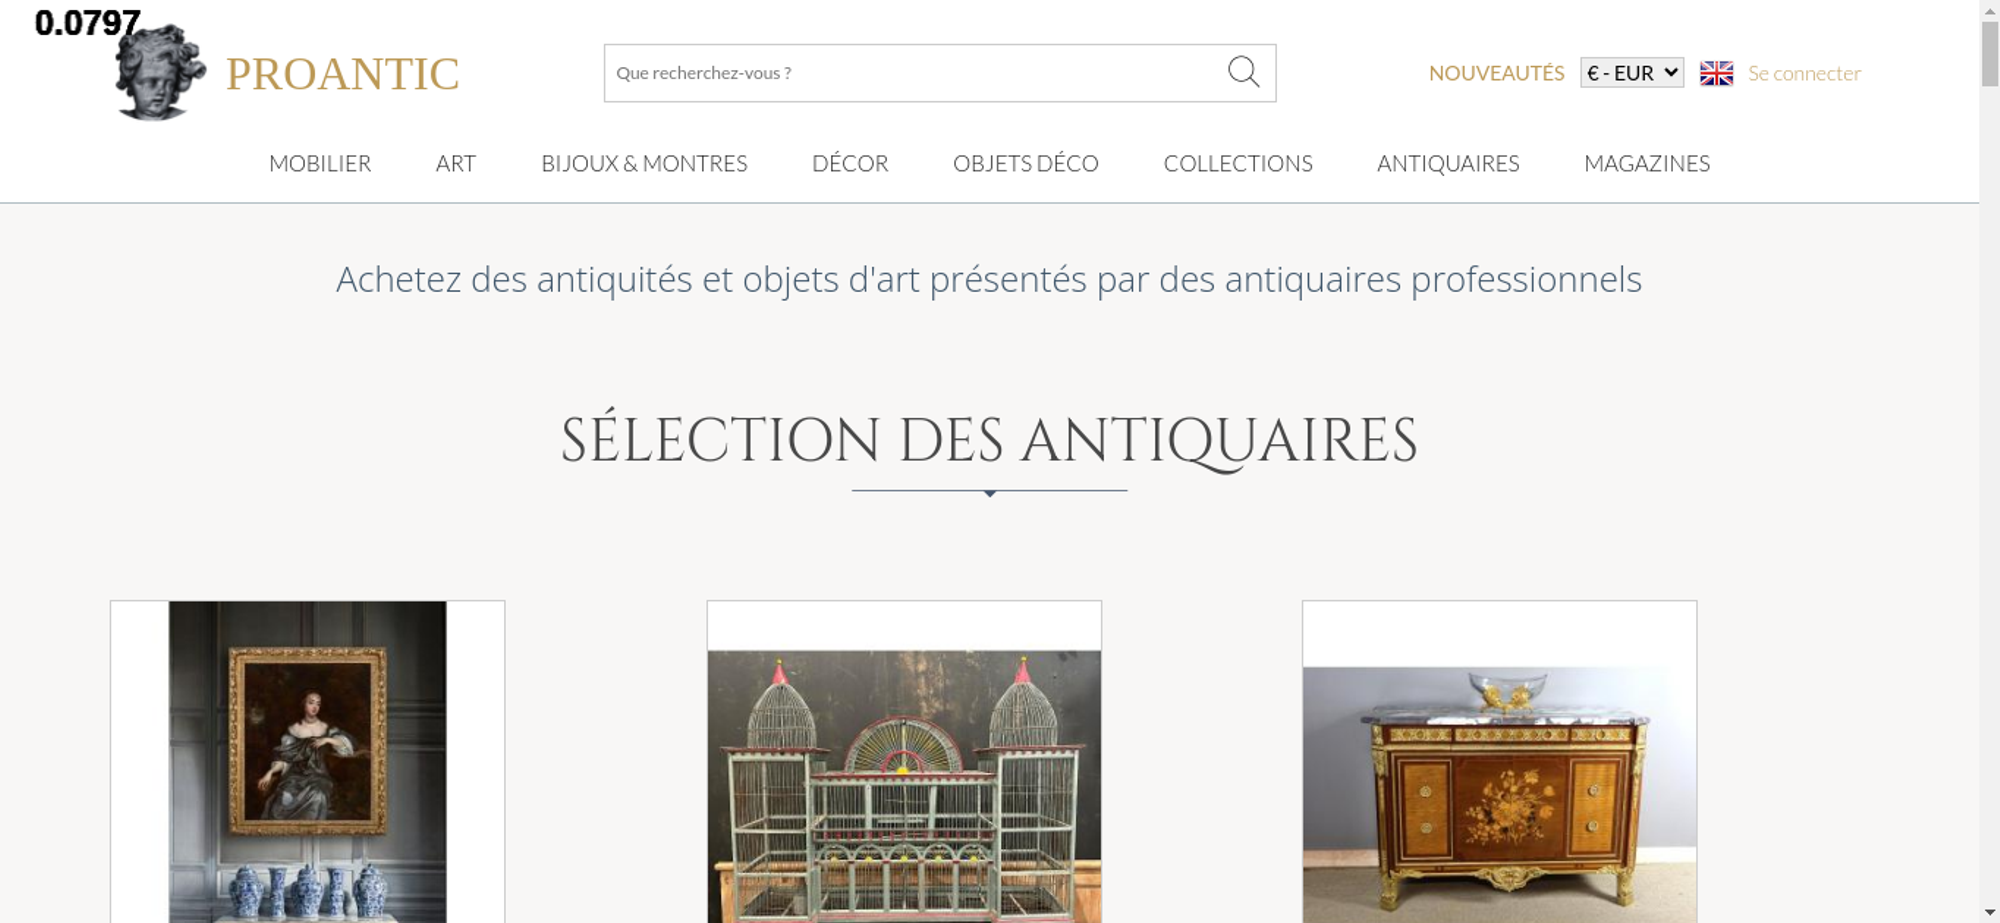
Task: Click the magnifying glass search icon
Action: [1243, 72]
